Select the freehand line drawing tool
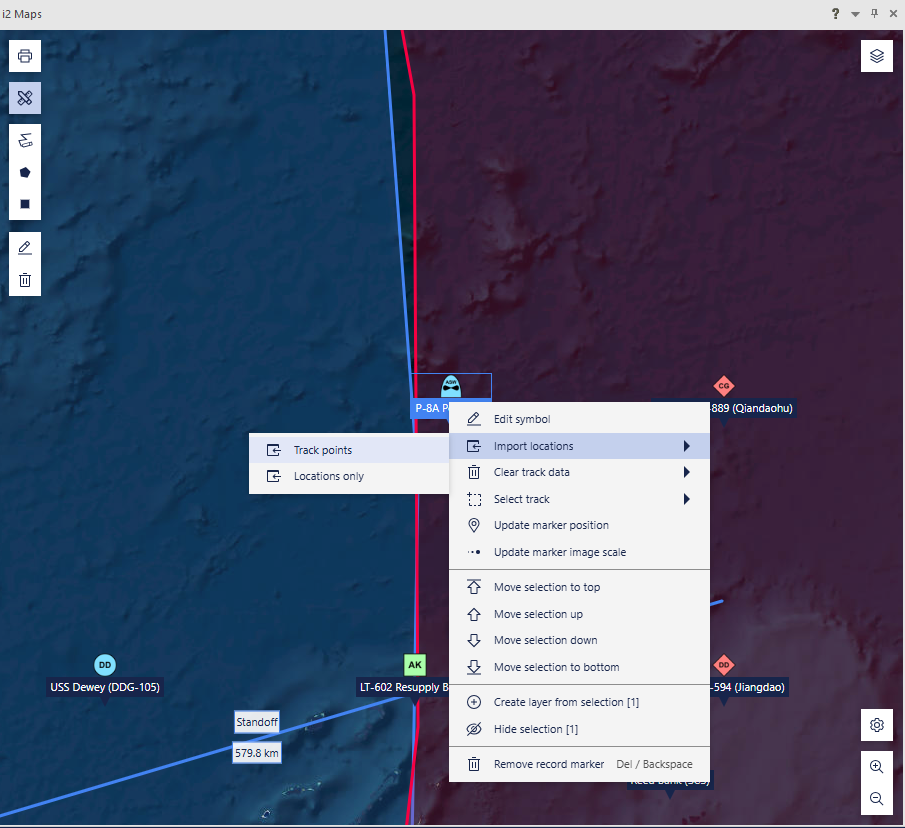 [25, 140]
